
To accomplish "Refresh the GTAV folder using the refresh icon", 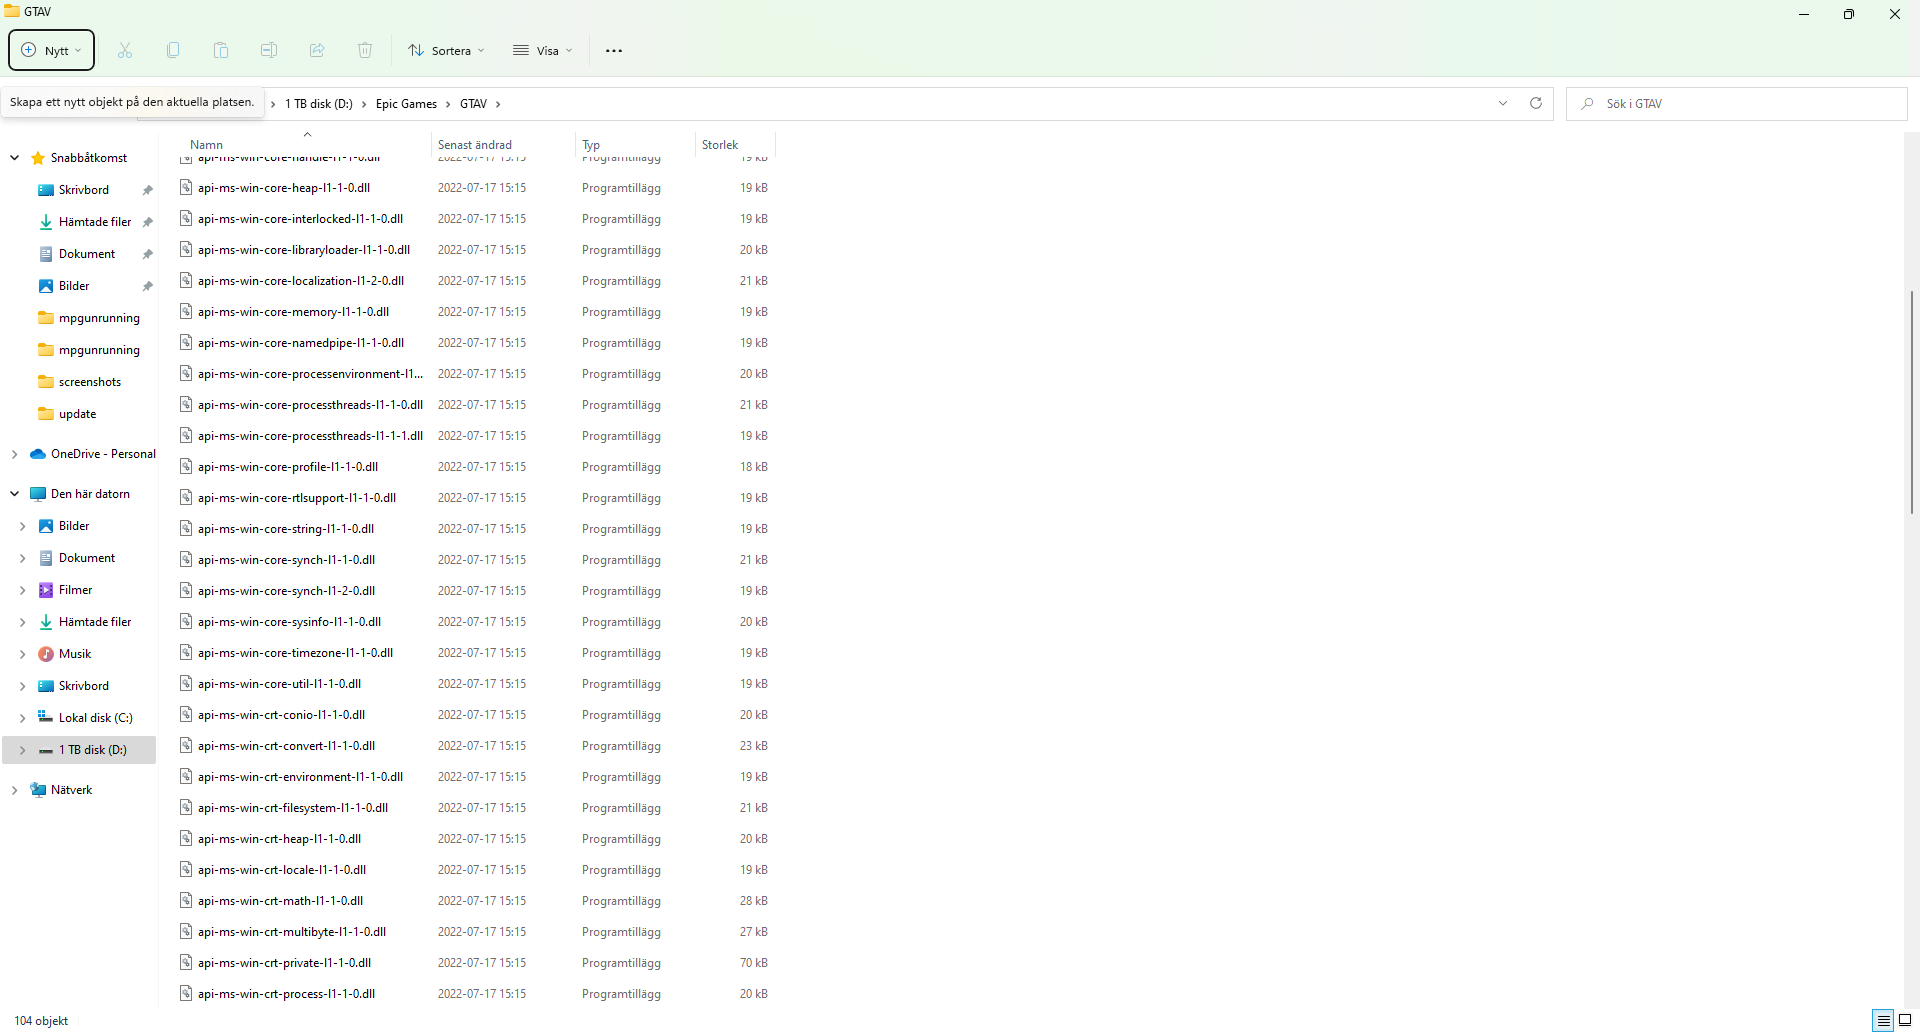I will tap(1536, 103).
